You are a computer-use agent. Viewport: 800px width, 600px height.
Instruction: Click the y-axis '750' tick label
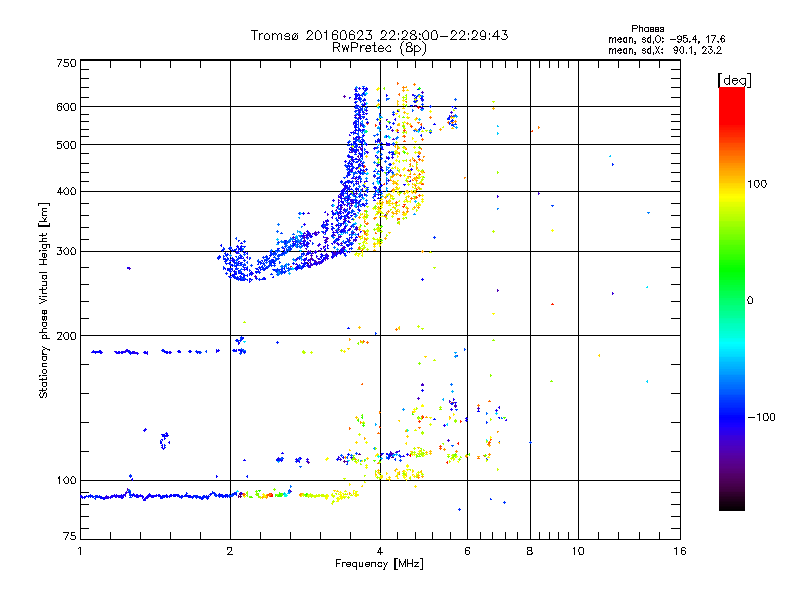tap(67, 63)
